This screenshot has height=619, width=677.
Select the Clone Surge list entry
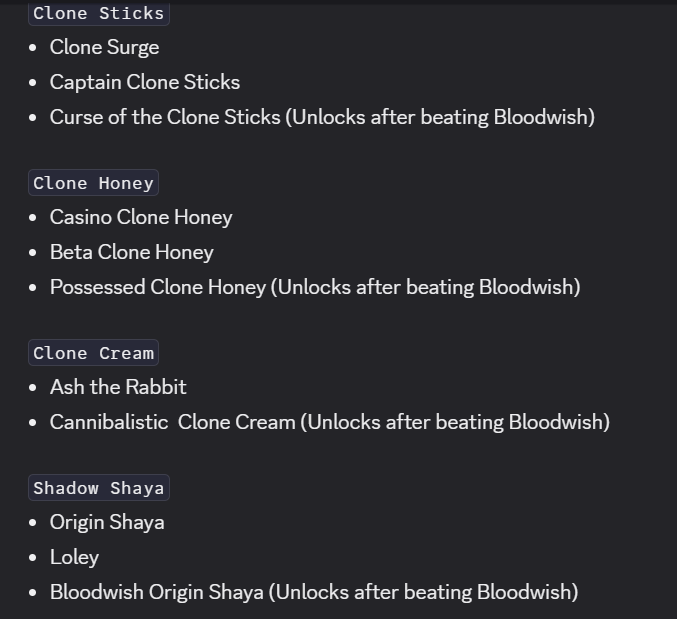point(104,47)
